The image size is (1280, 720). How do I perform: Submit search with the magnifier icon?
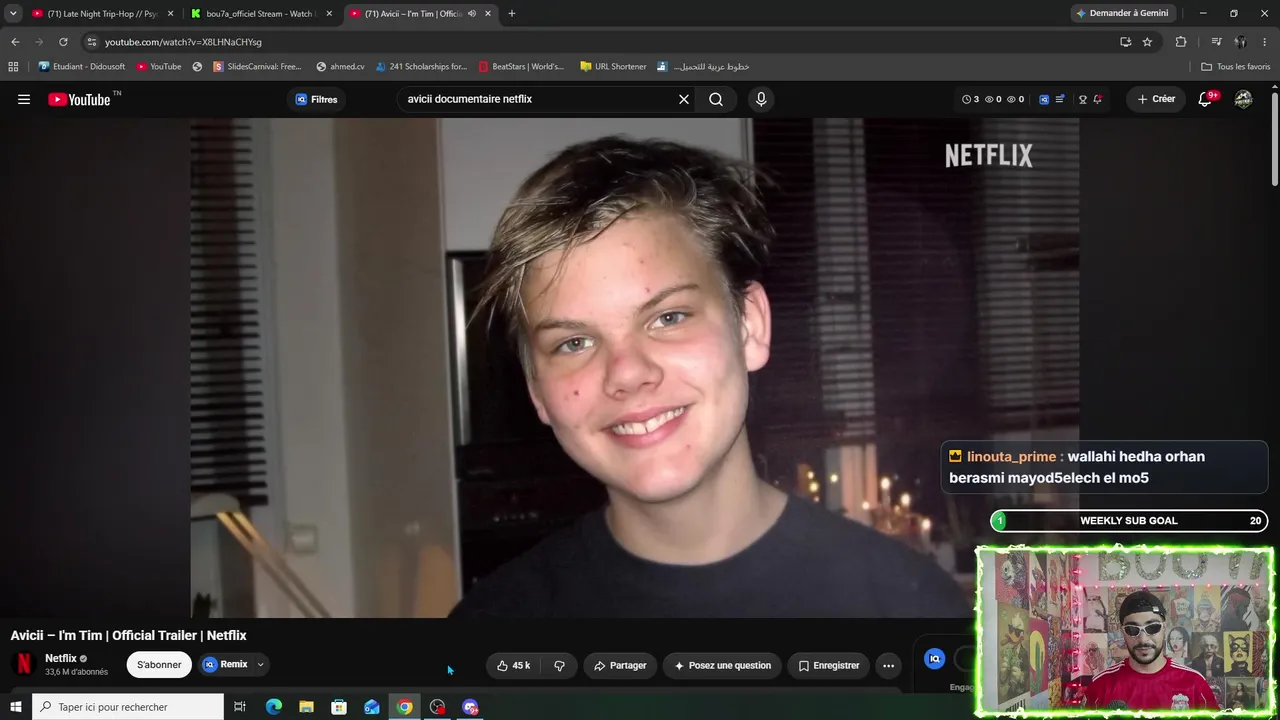pos(716,99)
